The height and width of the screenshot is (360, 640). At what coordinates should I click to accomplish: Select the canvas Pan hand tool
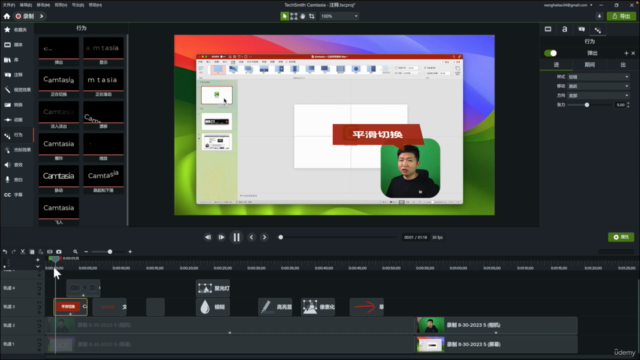(303, 16)
